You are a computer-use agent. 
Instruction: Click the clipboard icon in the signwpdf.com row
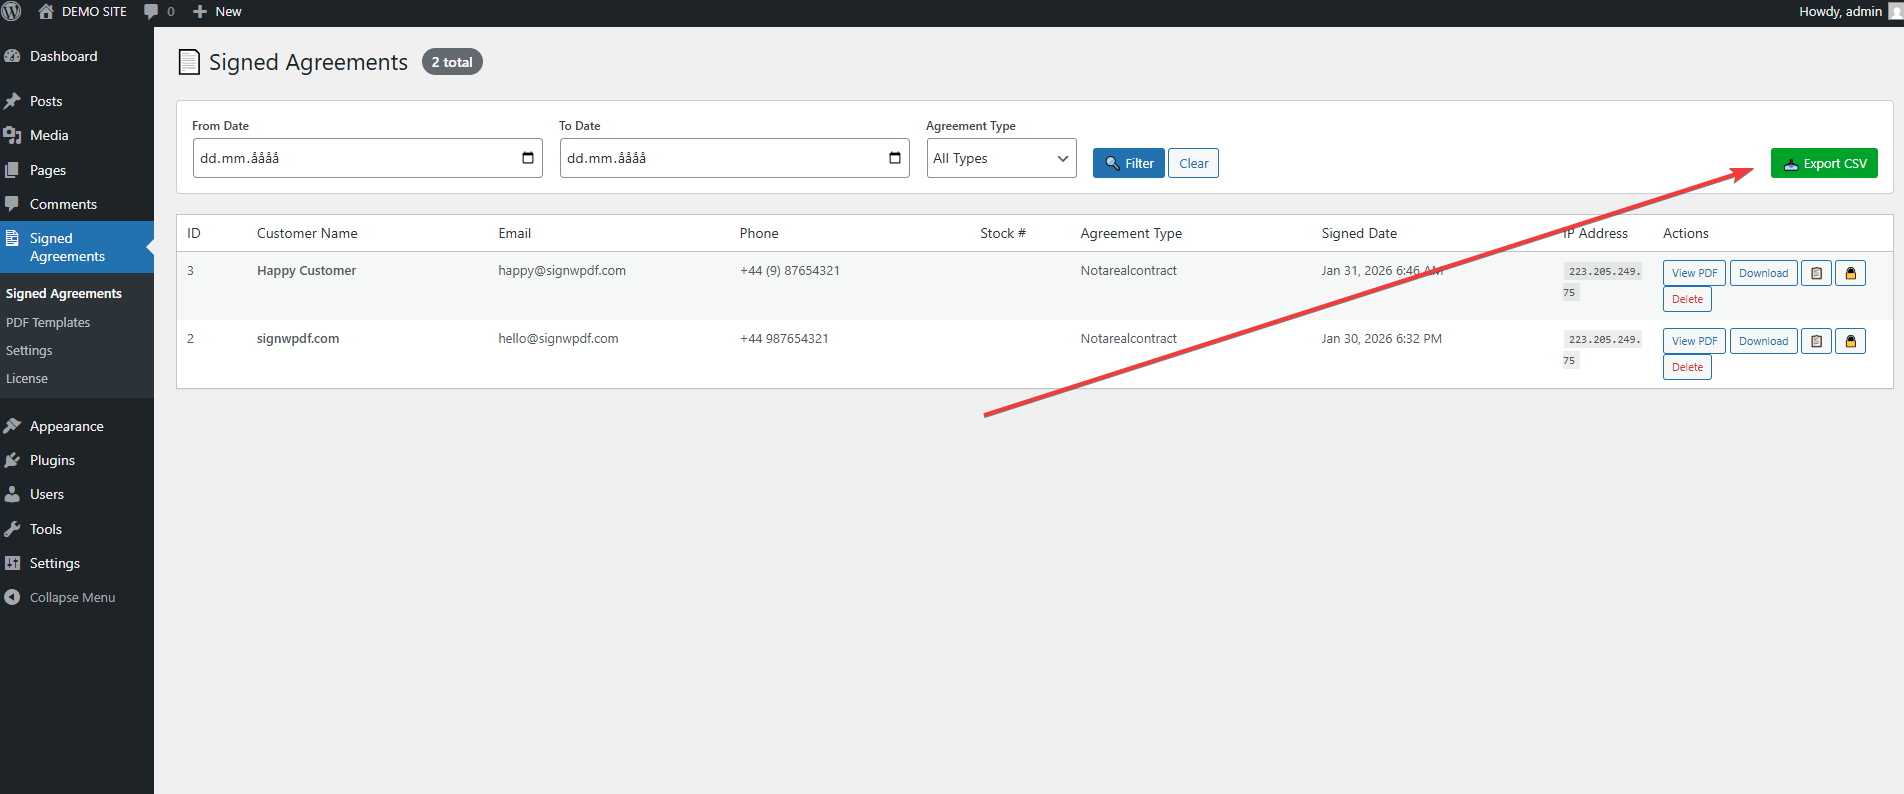(x=1816, y=341)
